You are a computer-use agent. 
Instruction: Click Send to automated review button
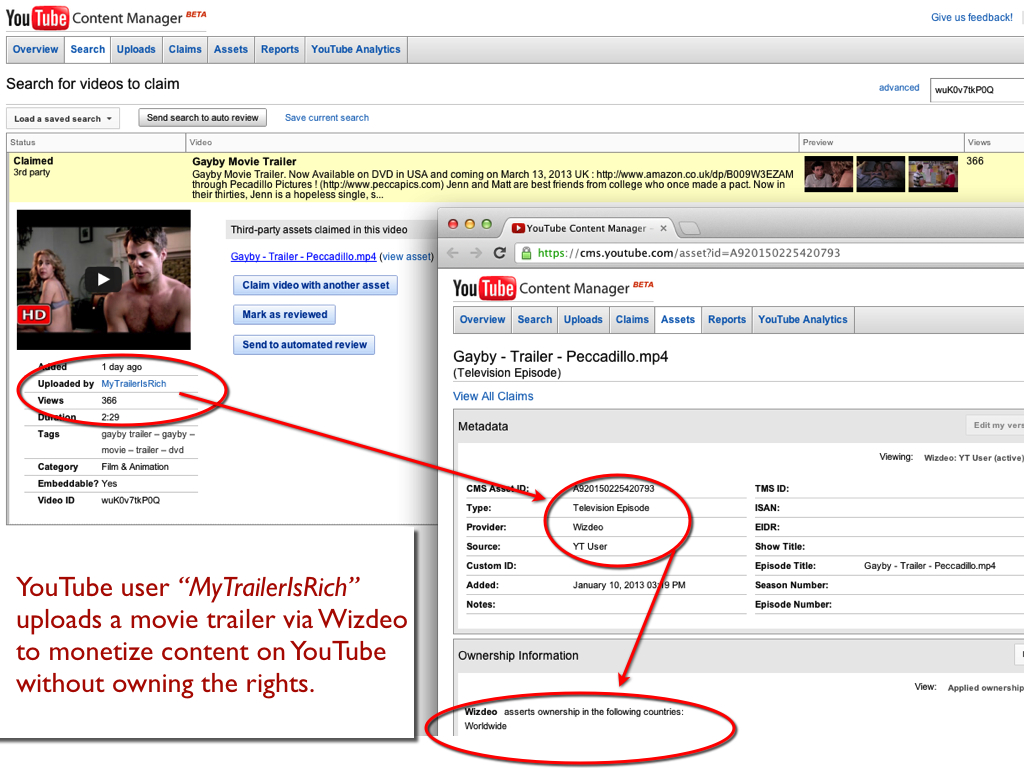[304, 345]
